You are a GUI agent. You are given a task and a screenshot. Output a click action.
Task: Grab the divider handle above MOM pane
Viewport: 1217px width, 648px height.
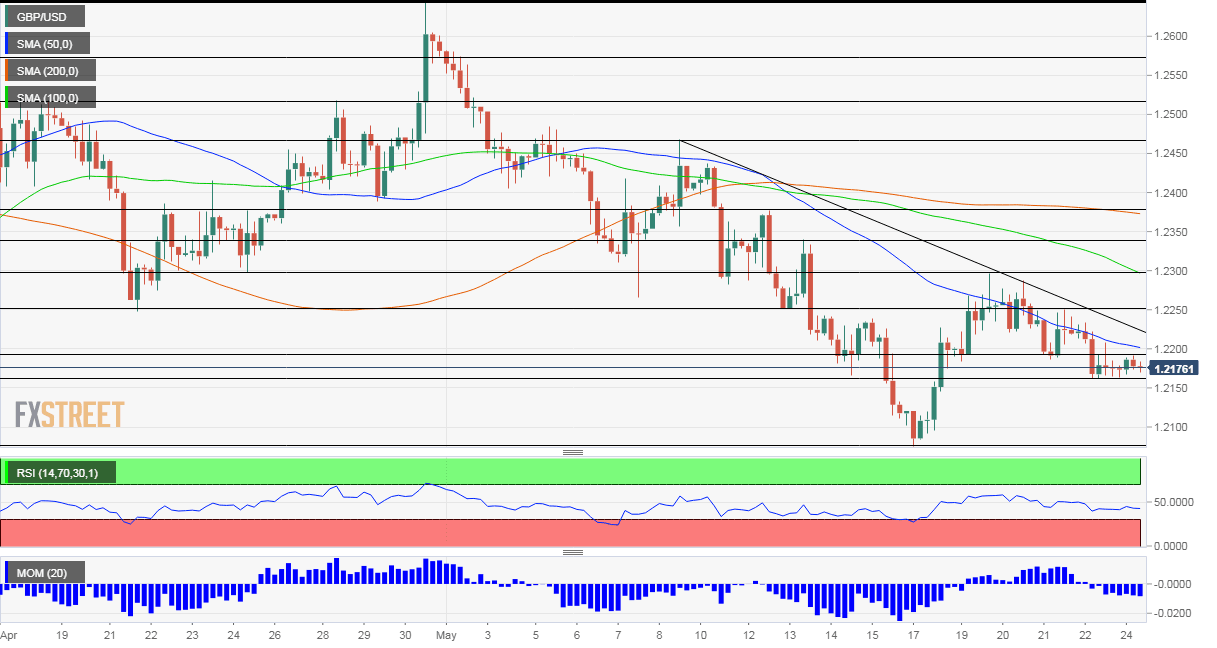coord(573,552)
